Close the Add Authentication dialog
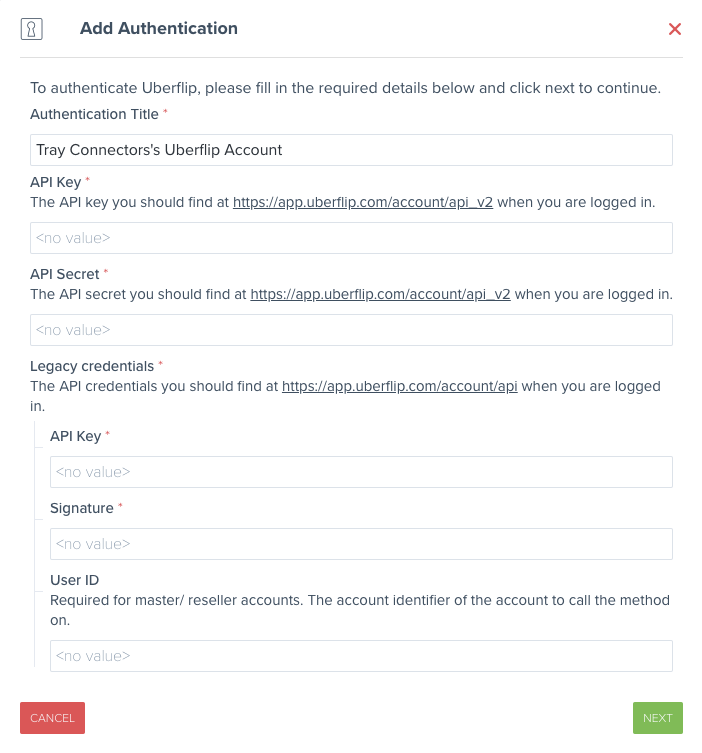 click(x=675, y=29)
